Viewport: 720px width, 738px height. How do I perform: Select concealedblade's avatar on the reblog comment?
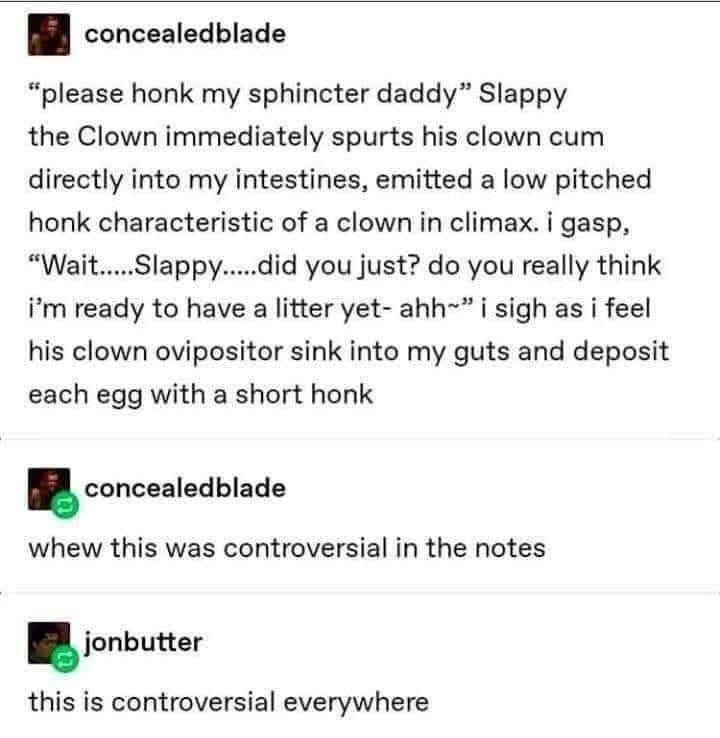pos(49,489)
